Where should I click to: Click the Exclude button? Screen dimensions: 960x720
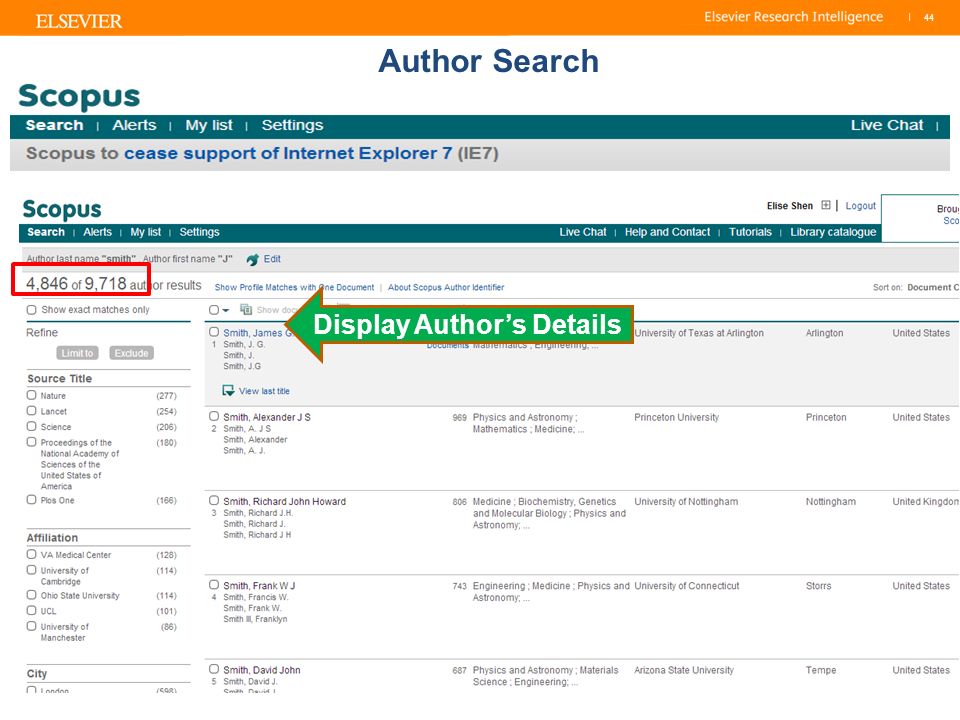(132, 353)
